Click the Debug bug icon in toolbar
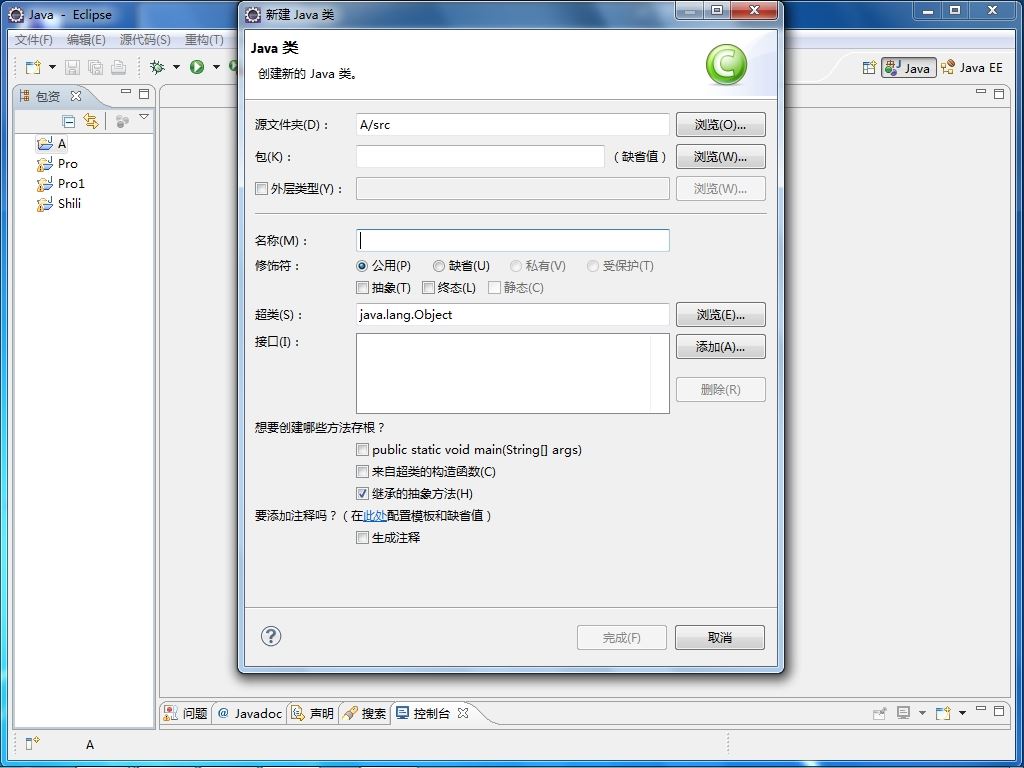The height and width of the screenshot is (768, 1024). pos(157,67)
